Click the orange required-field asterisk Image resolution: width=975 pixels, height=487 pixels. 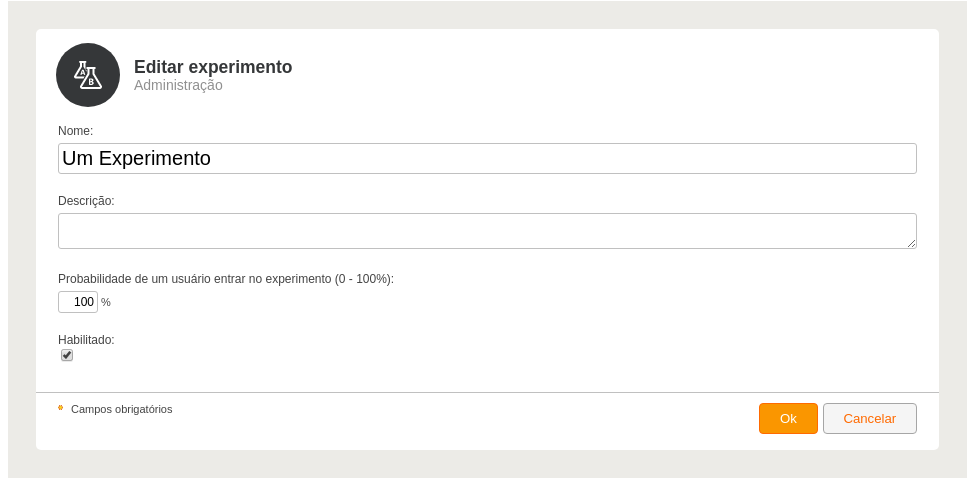pyautogui.click(x=61, y=408)
